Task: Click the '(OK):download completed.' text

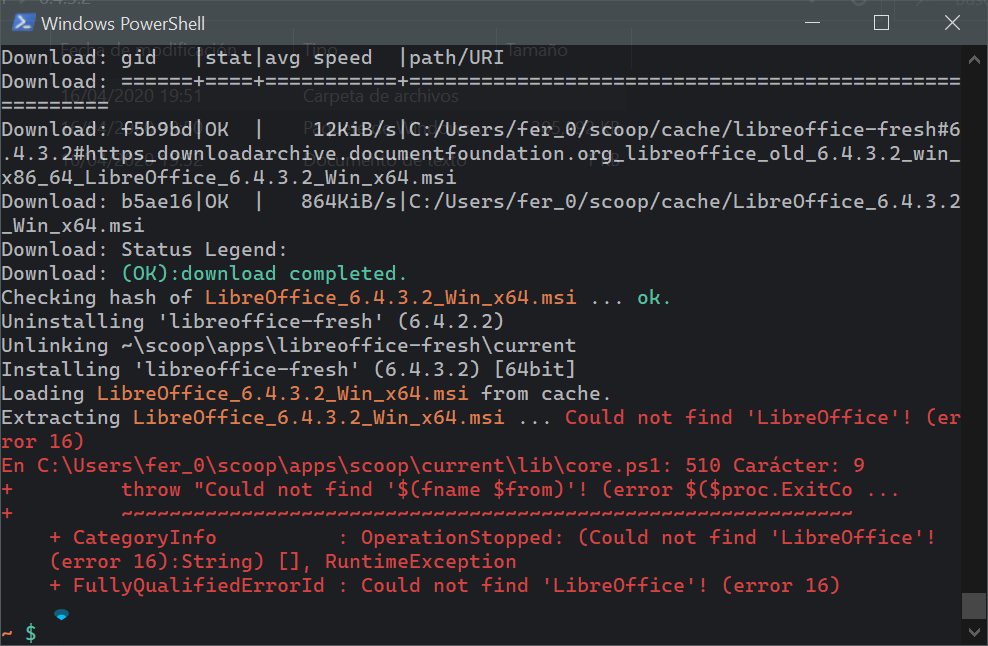Action: (264, 273)
